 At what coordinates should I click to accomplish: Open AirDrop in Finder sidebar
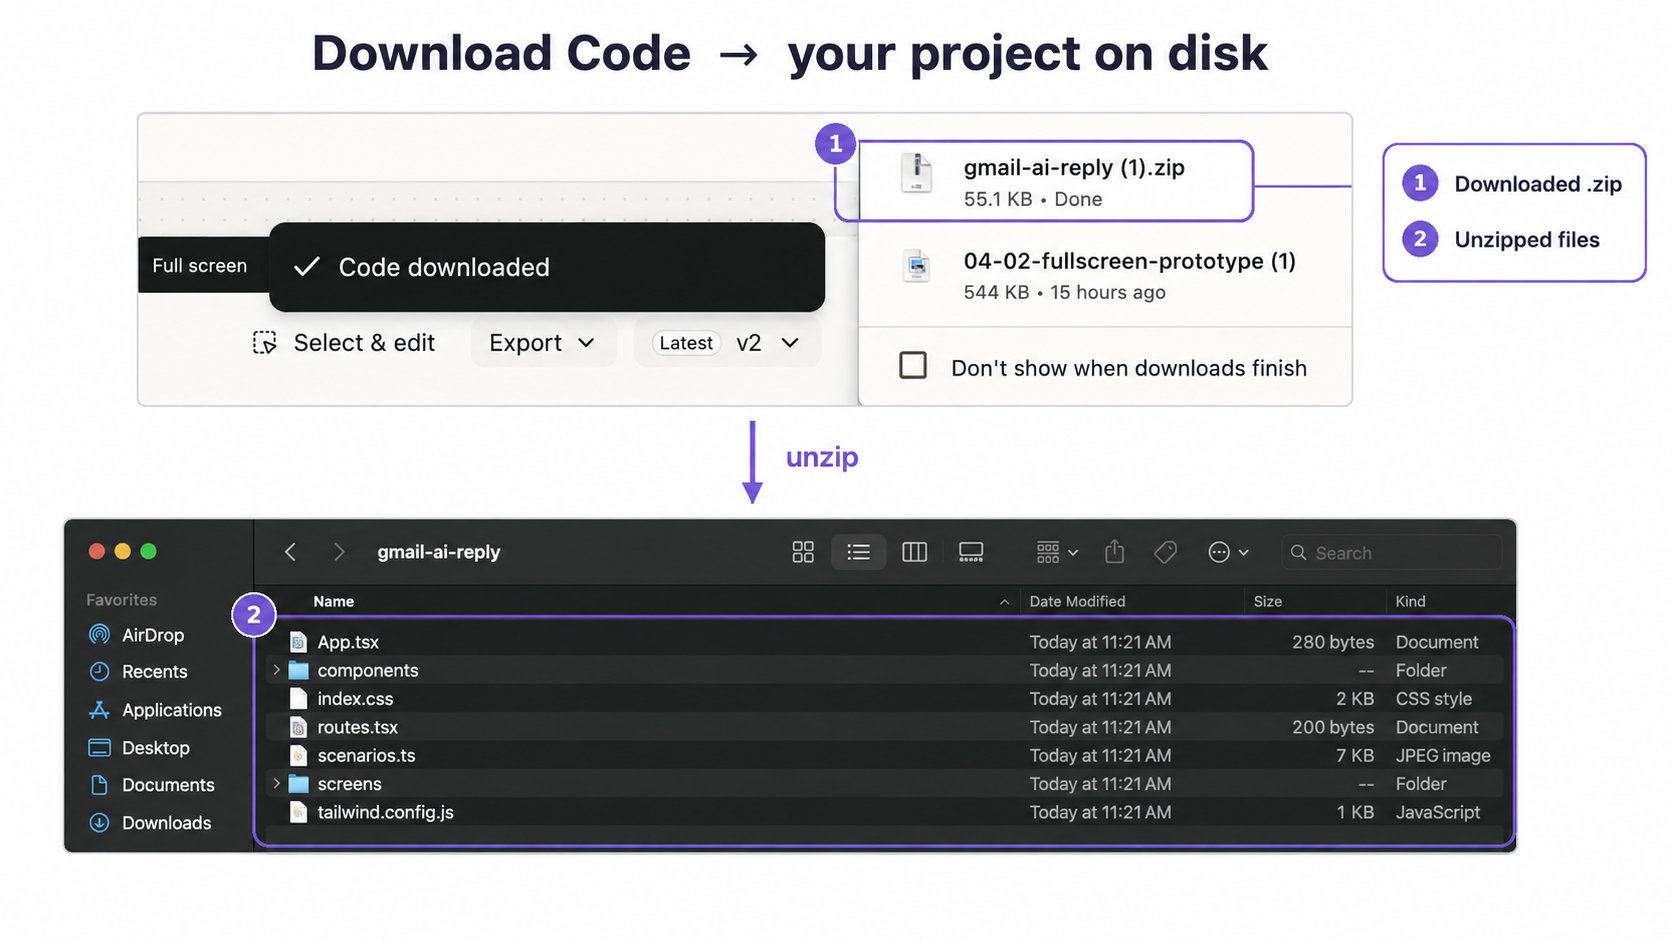(137, 635)
